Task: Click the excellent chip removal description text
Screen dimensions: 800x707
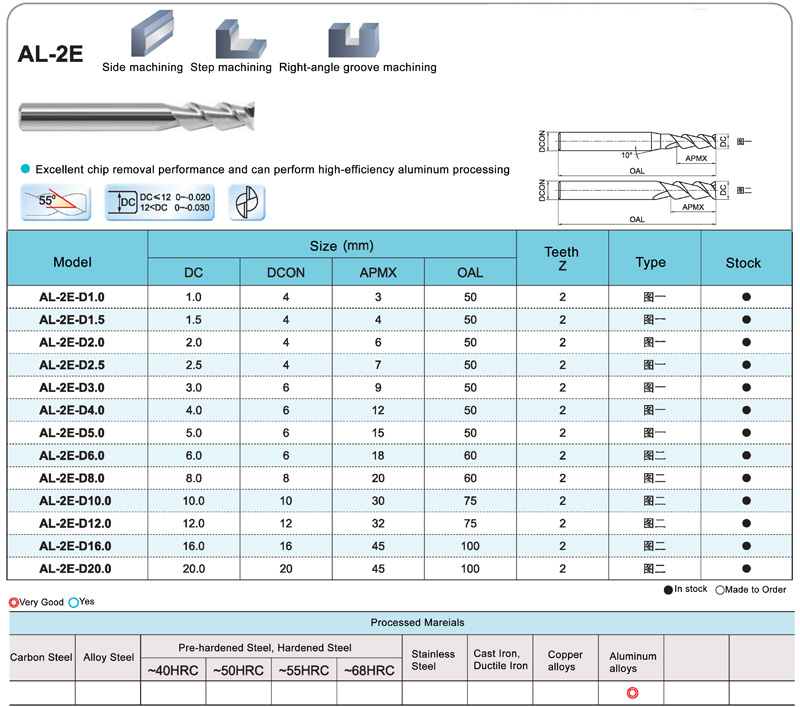Action: 272,169
